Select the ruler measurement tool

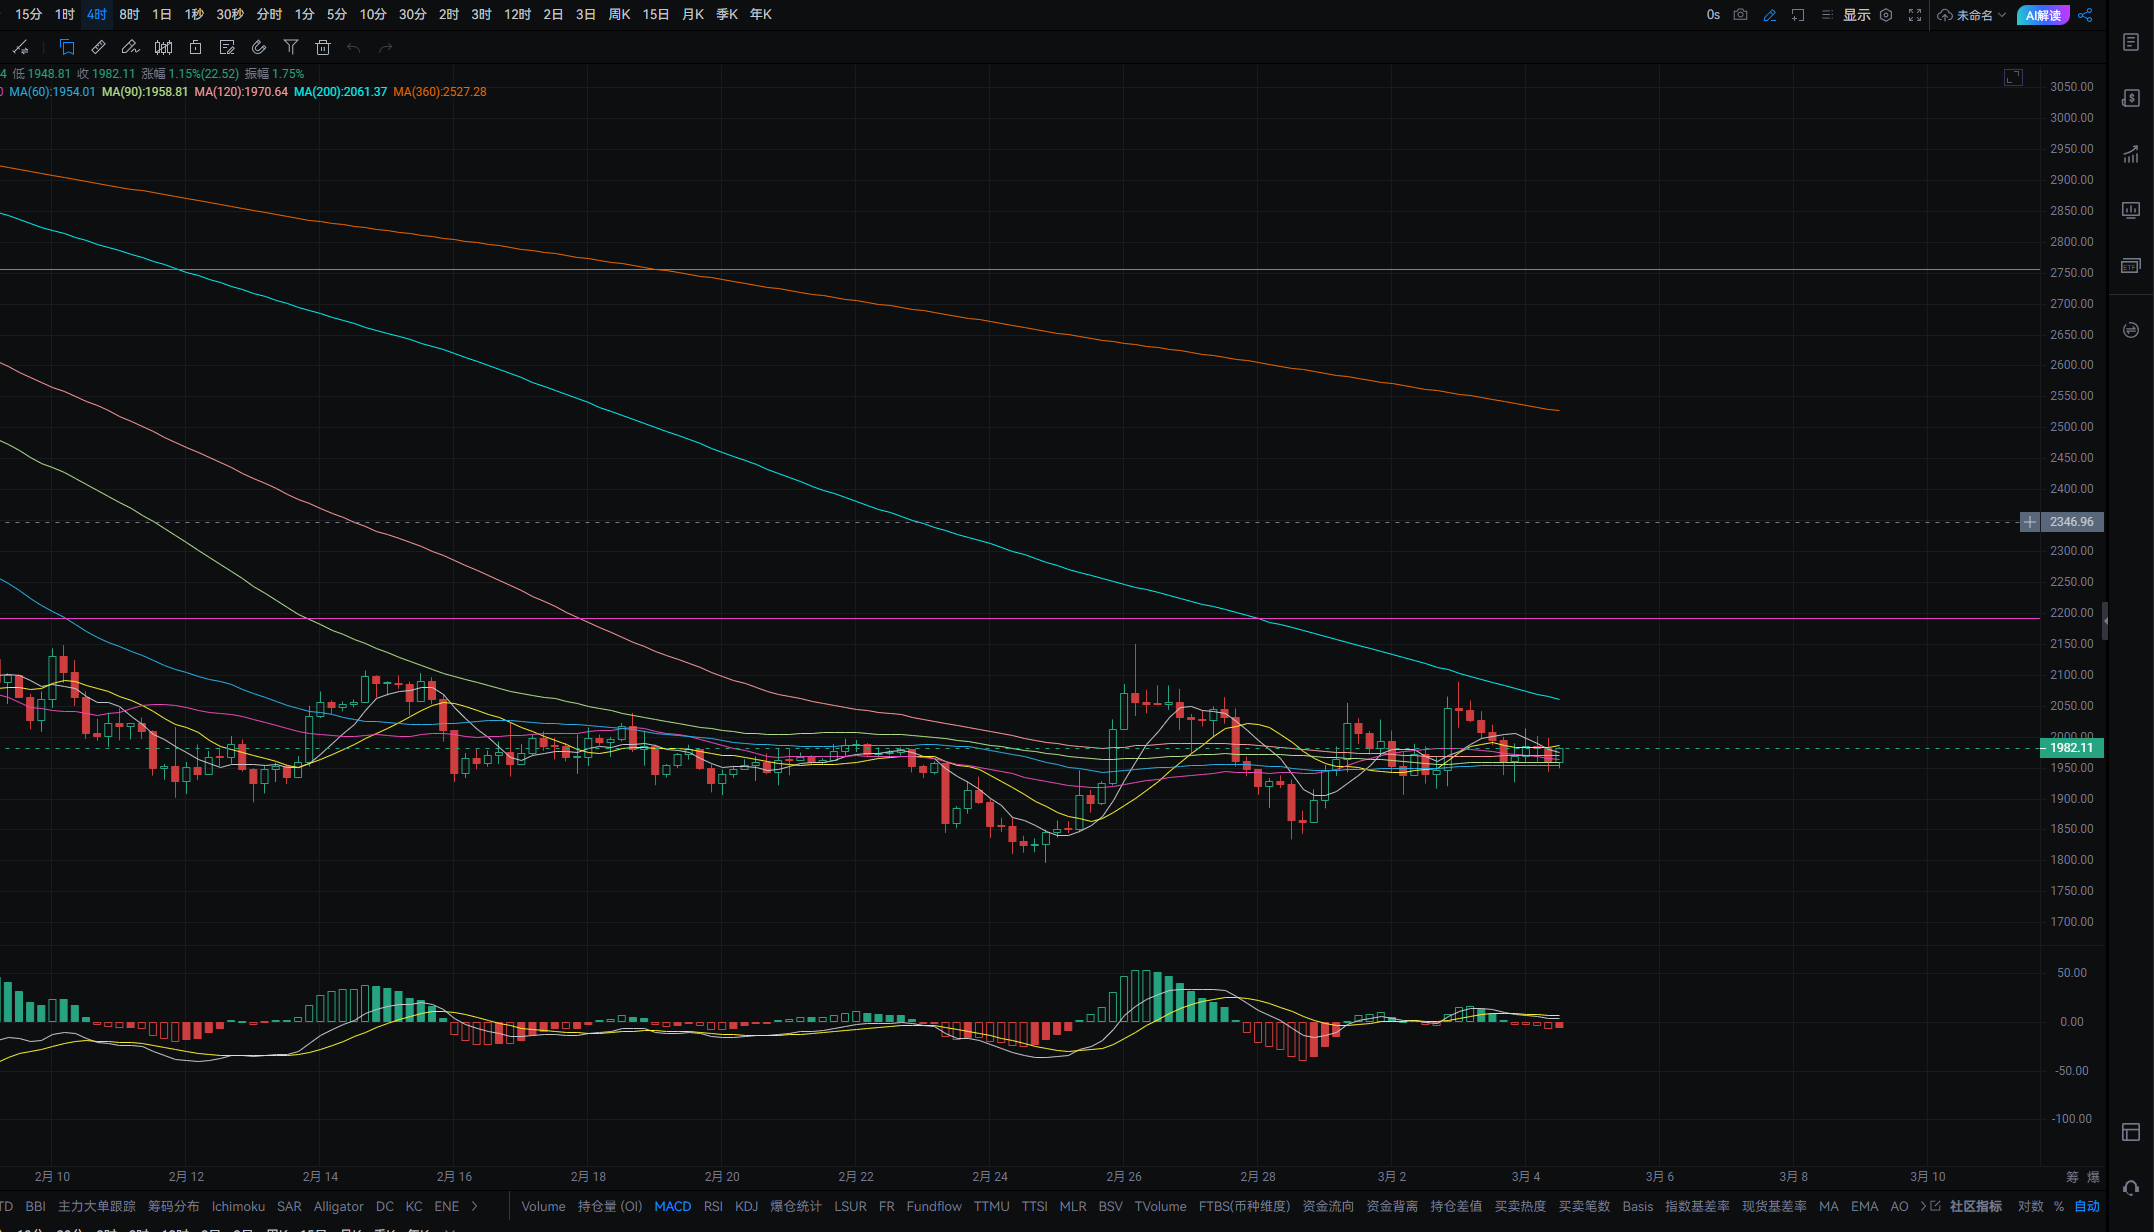(98, 47)
